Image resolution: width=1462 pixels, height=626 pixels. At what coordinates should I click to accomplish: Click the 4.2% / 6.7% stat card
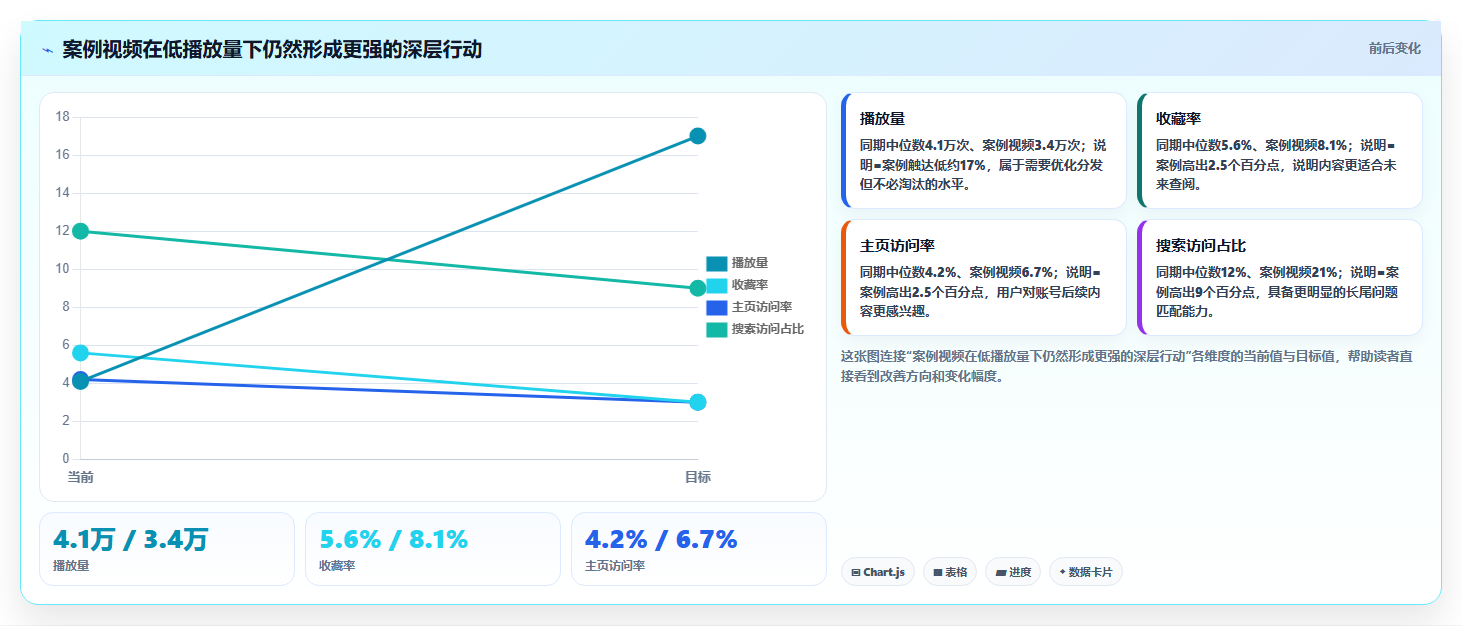point(699,549)
